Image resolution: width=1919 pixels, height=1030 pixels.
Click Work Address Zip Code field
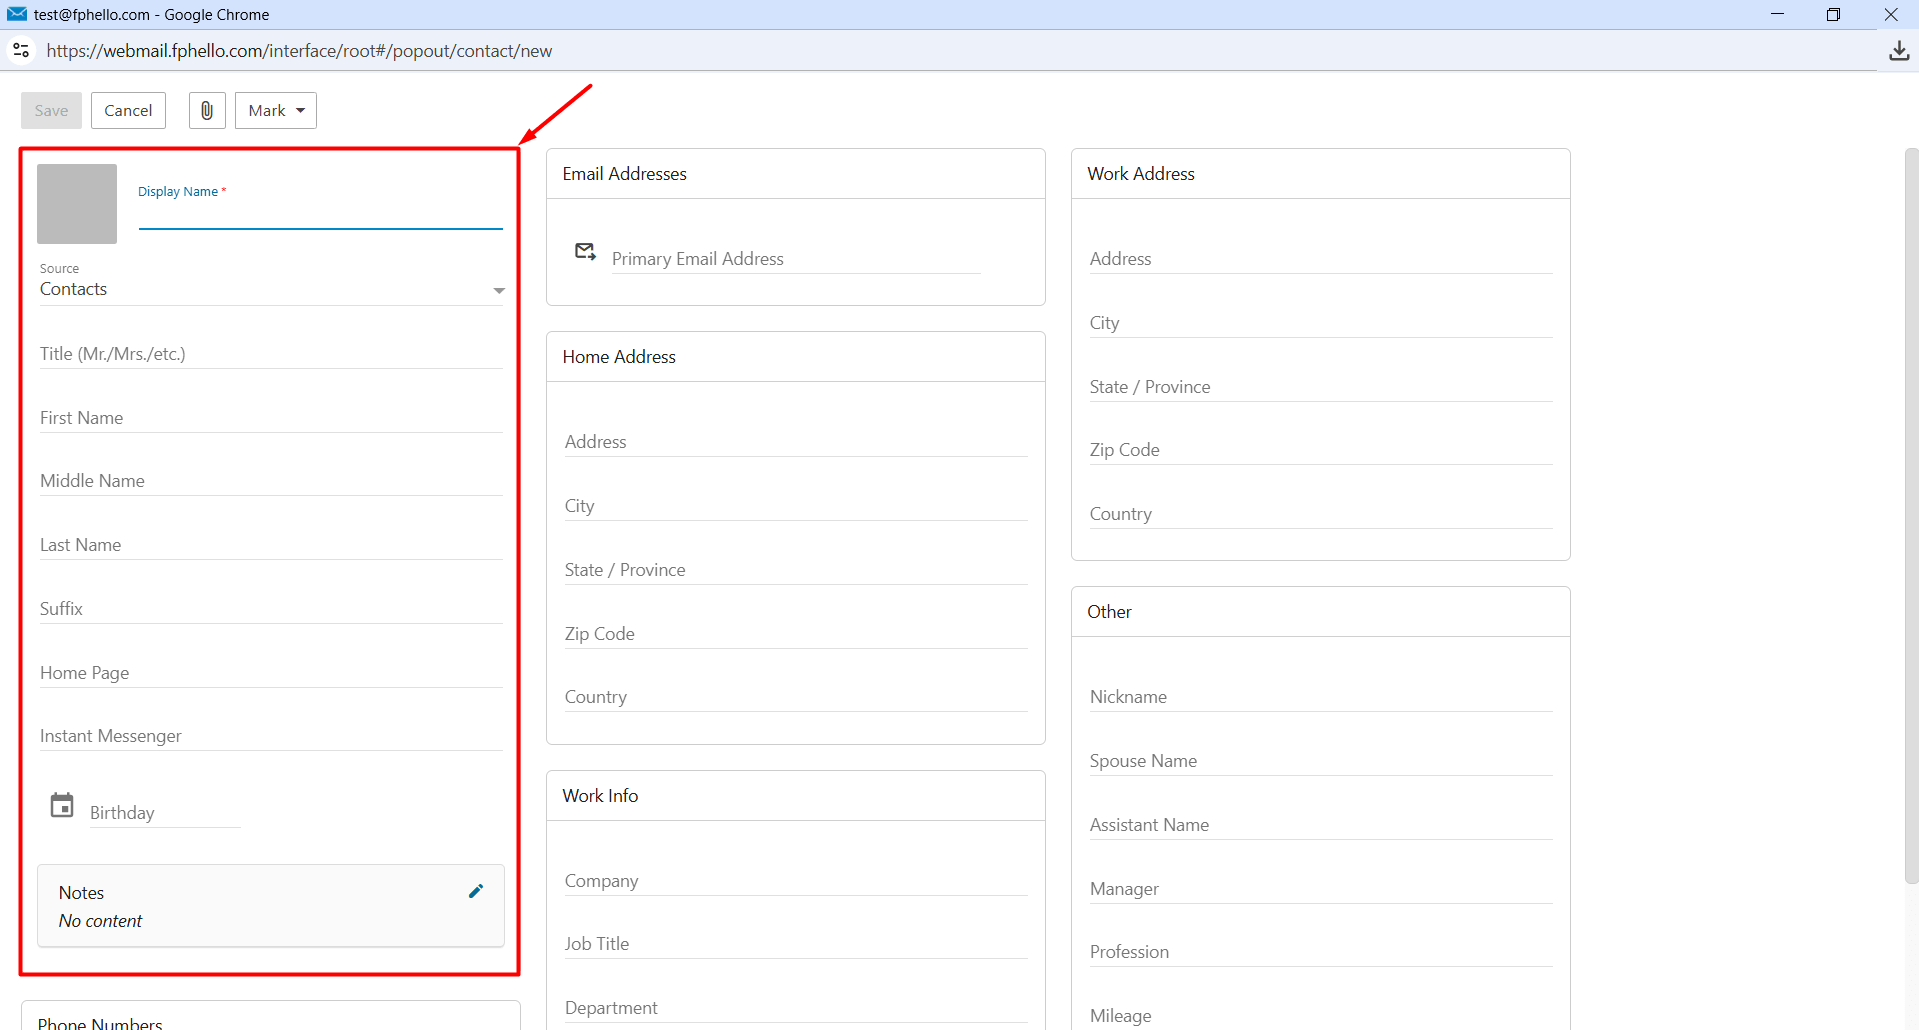tap(1321, 450)
